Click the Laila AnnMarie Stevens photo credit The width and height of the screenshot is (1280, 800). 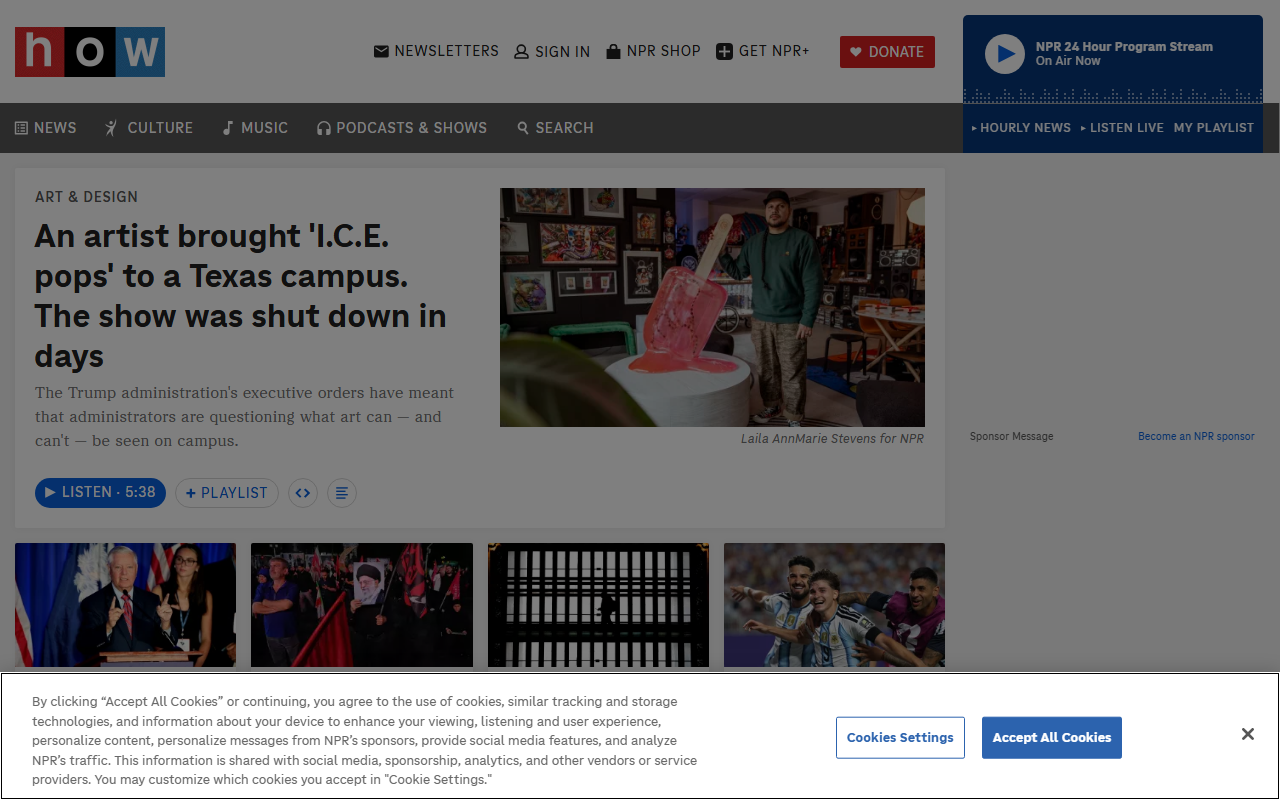pos(832,439)
